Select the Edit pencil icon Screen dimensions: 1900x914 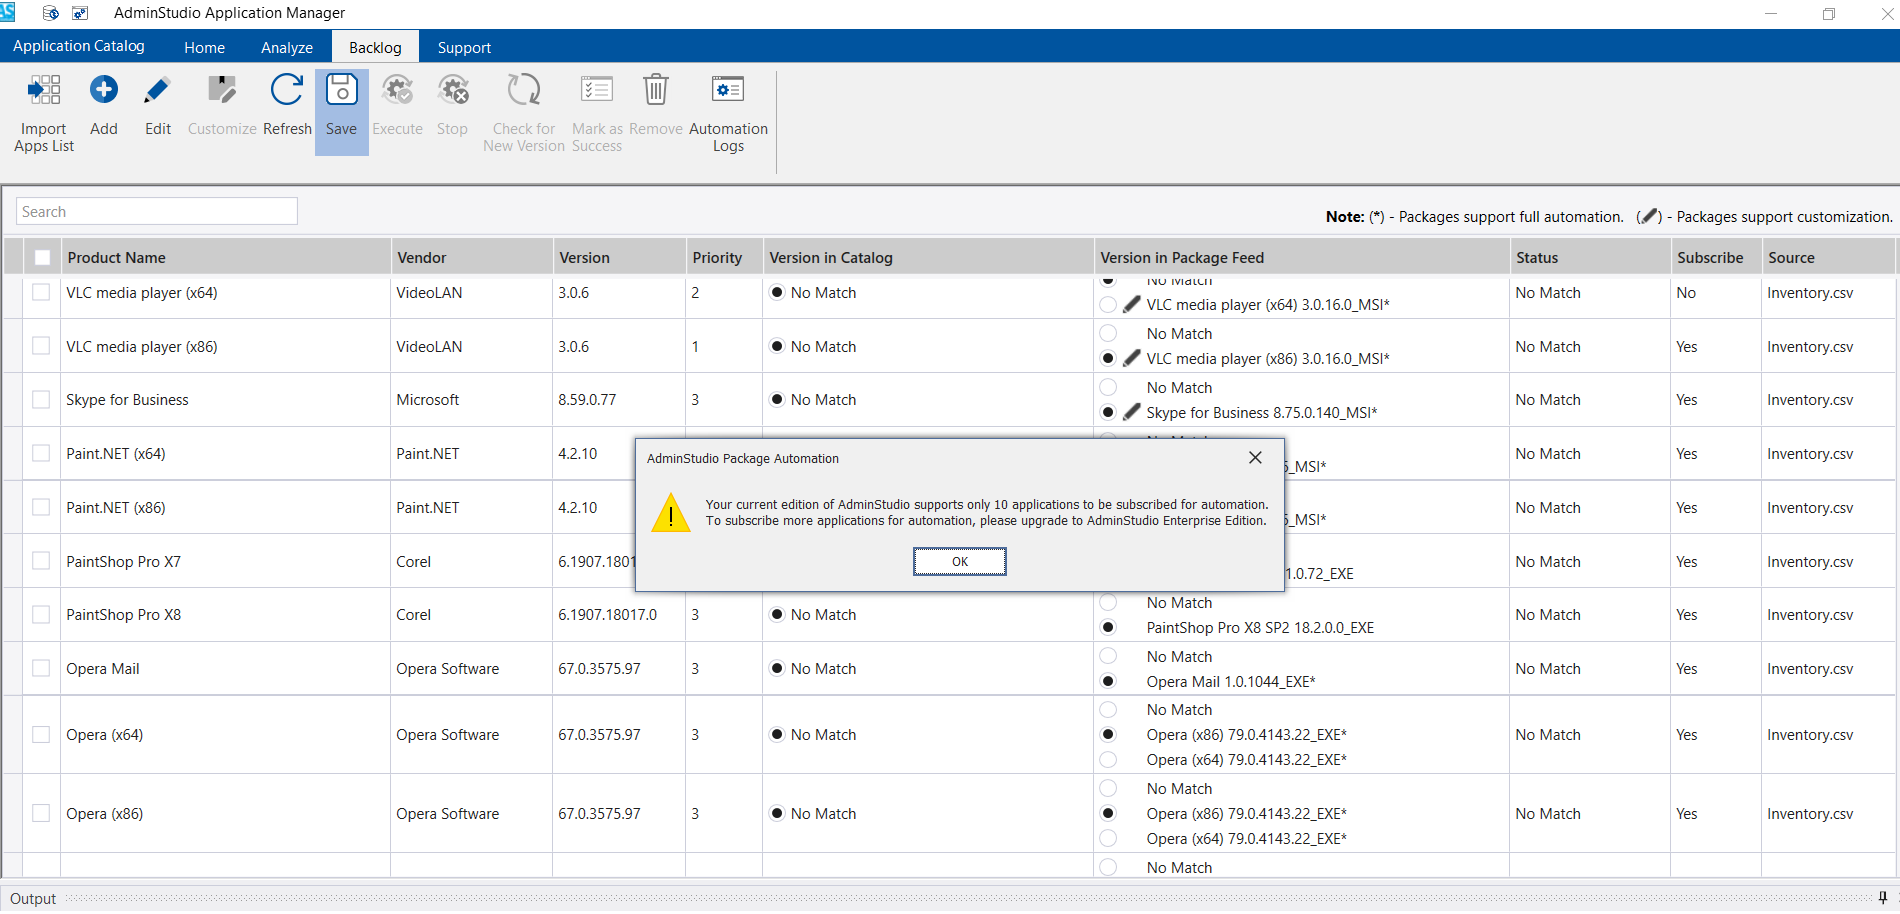coord(157,90)
